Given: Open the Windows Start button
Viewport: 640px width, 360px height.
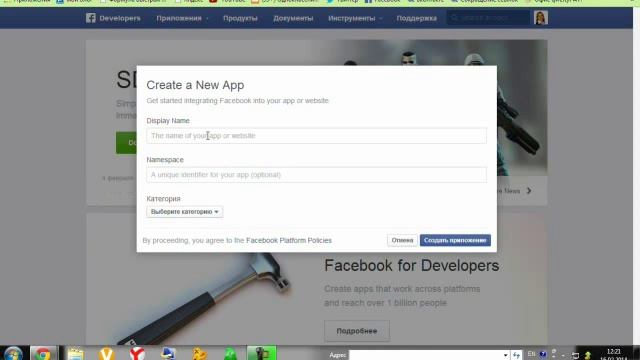Looking at the screenshot, I should (x=13, y=353).
